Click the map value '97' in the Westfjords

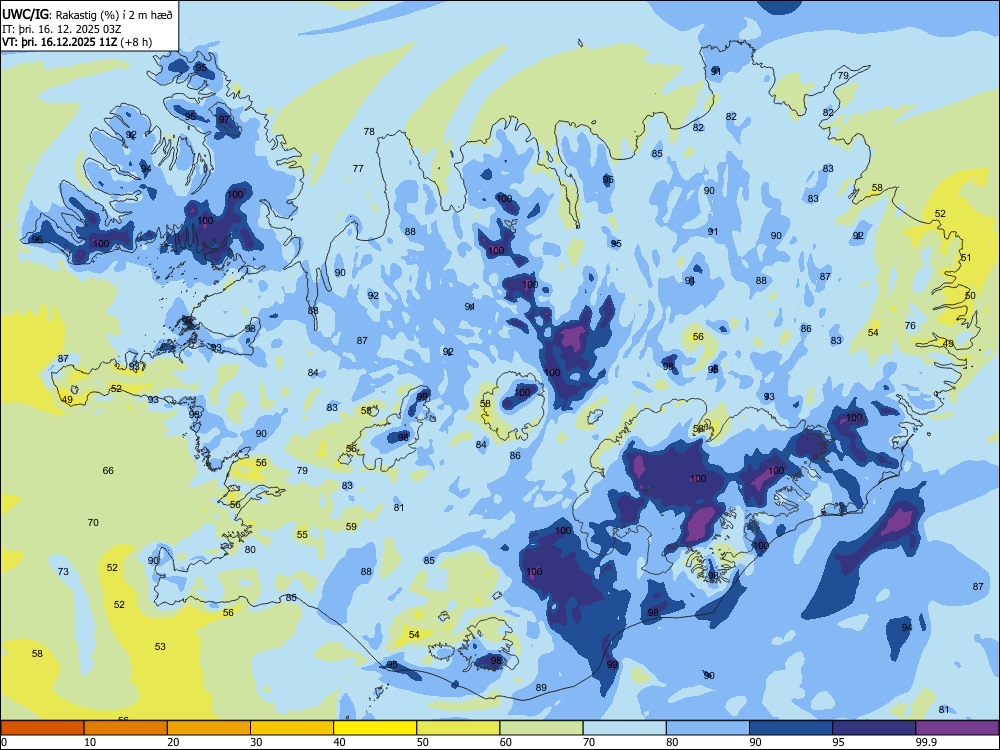pyautogui.click(x=224, y=119)
